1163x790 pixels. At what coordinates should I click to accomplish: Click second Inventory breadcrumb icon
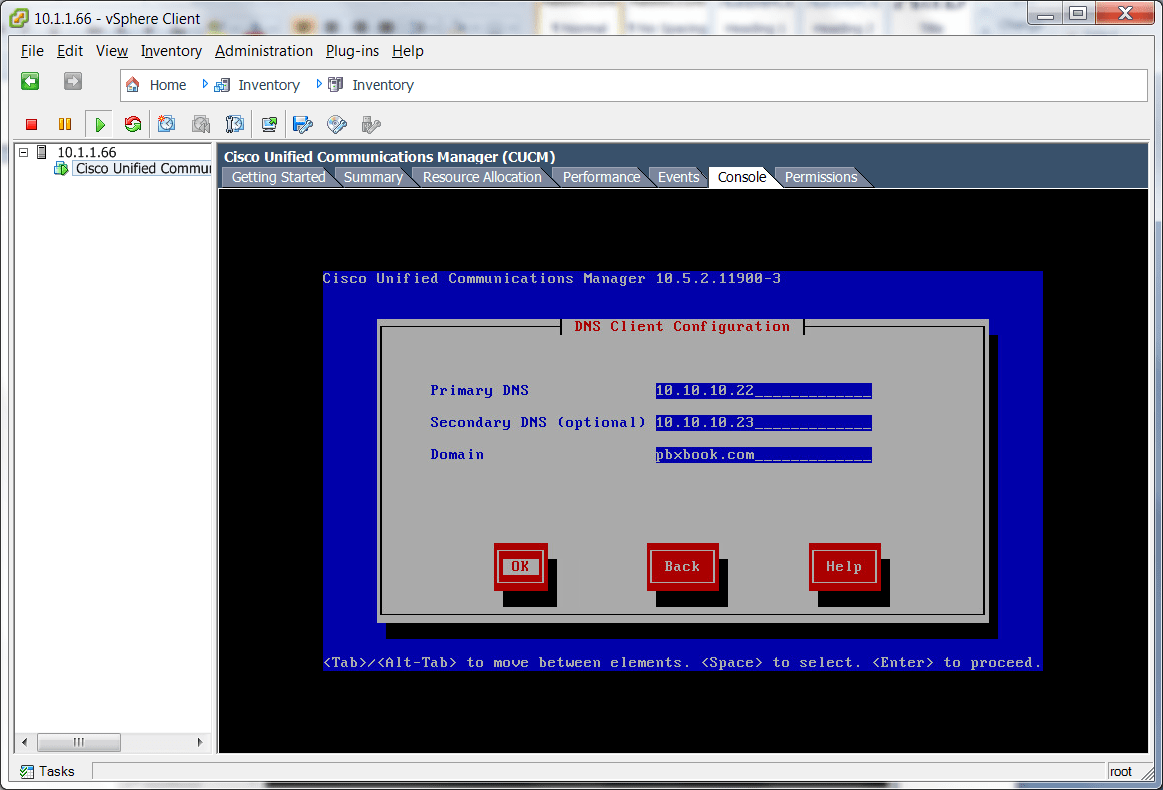[x=336, y=85]
